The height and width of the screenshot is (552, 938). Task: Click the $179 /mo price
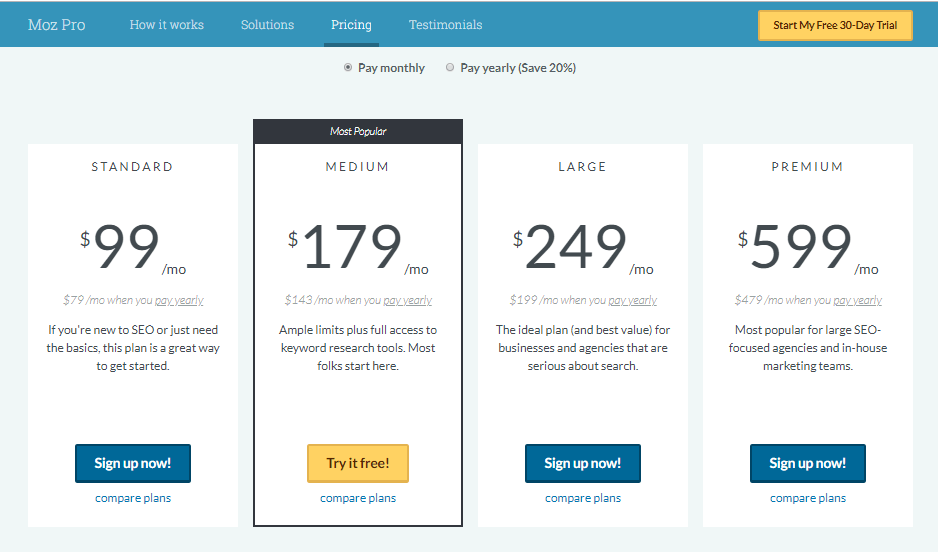pyautogui.click(x=358, y=247)
